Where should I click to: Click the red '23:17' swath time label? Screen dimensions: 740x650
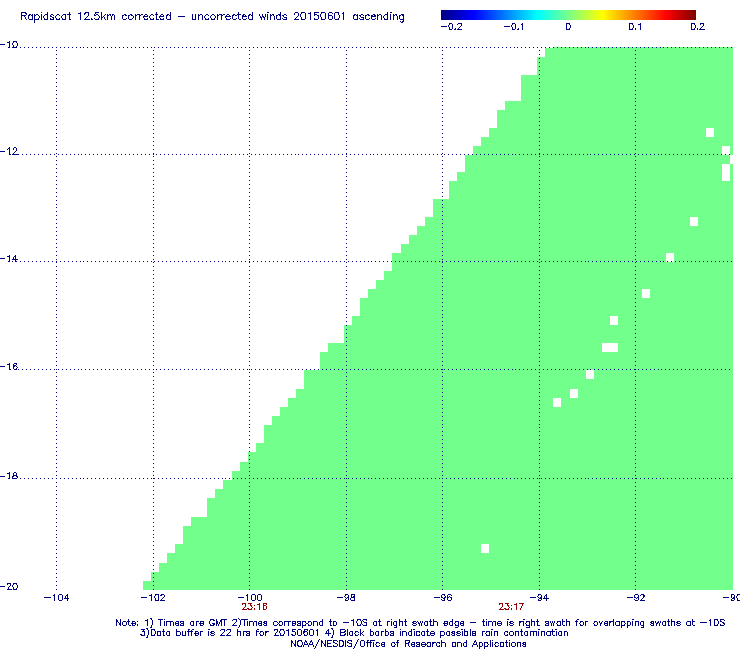tap(511, 607)
